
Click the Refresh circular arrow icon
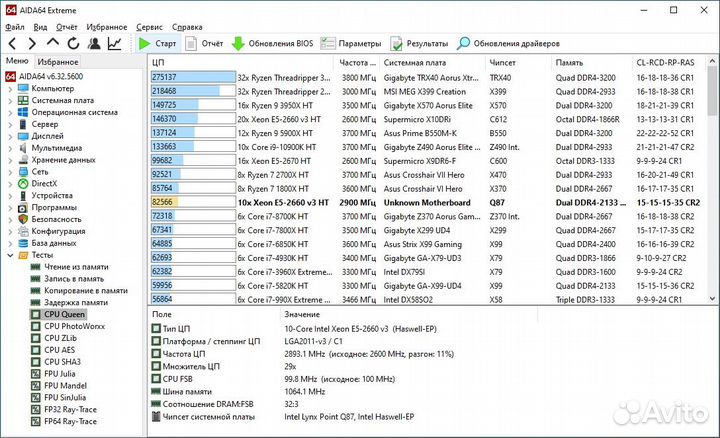point(73,44)
